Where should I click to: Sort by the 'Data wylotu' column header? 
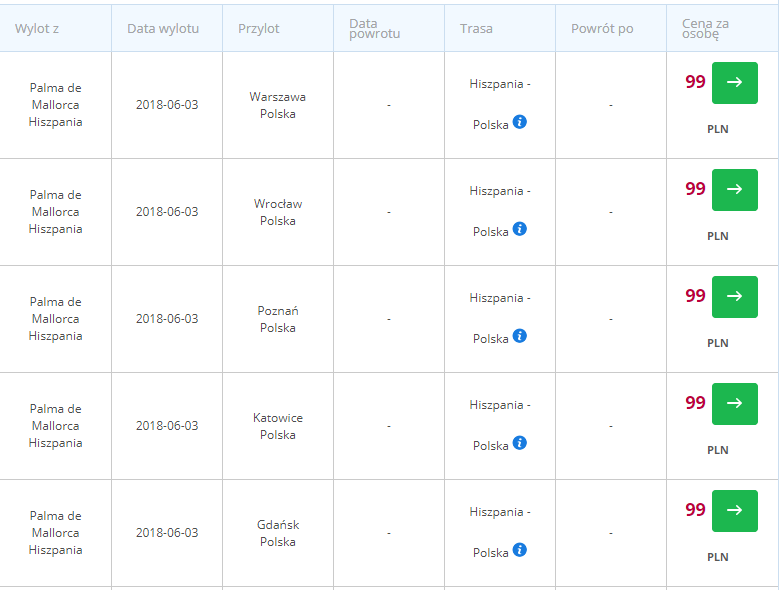pos(163,28)
